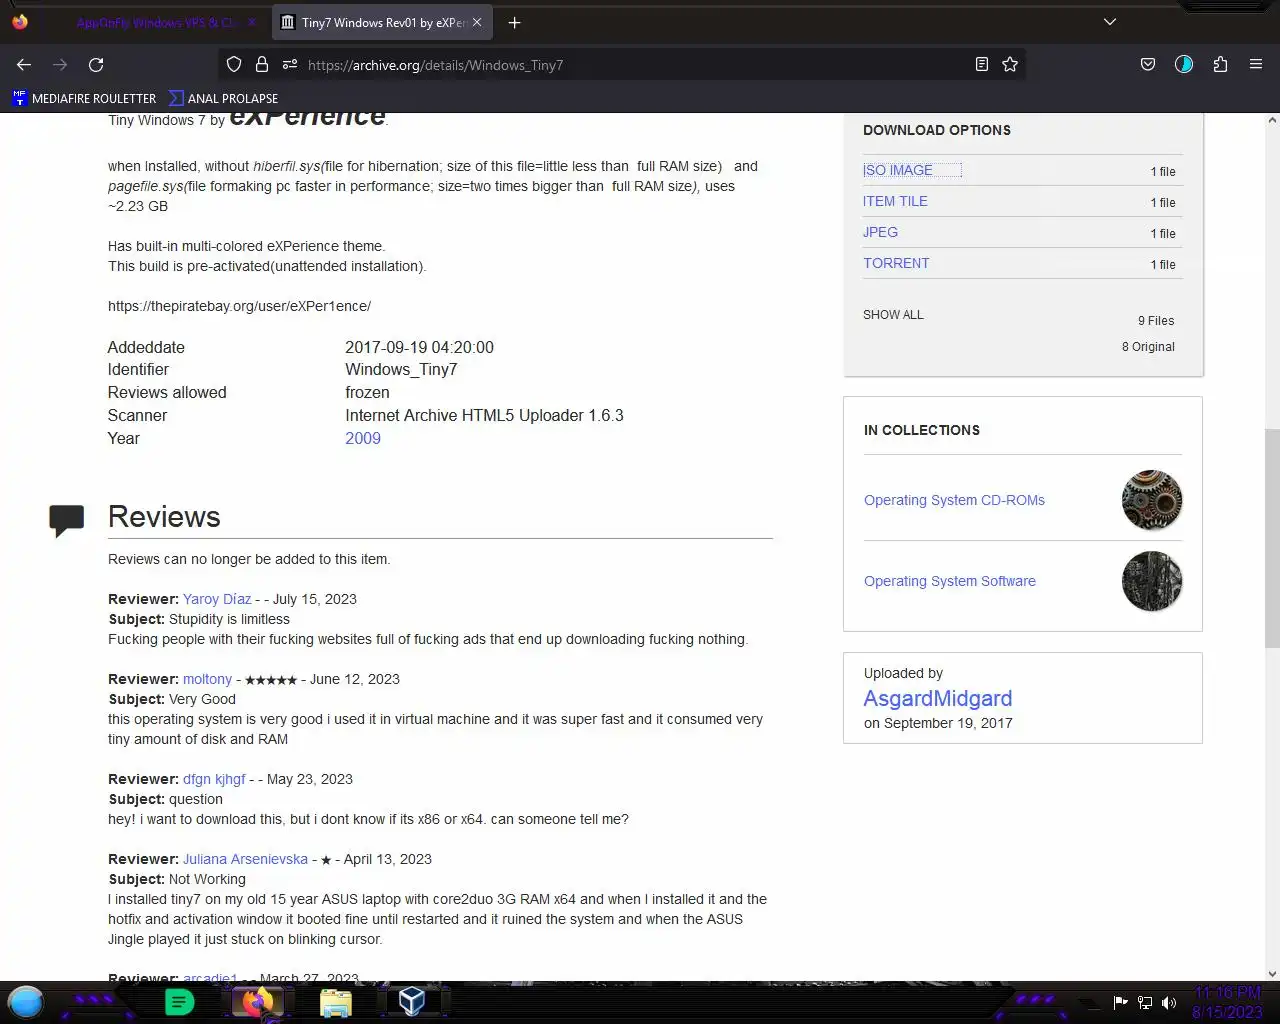Click the taskbar clock and date
This screenshot has height=1024, width=1280.
click(1227, 1002)
